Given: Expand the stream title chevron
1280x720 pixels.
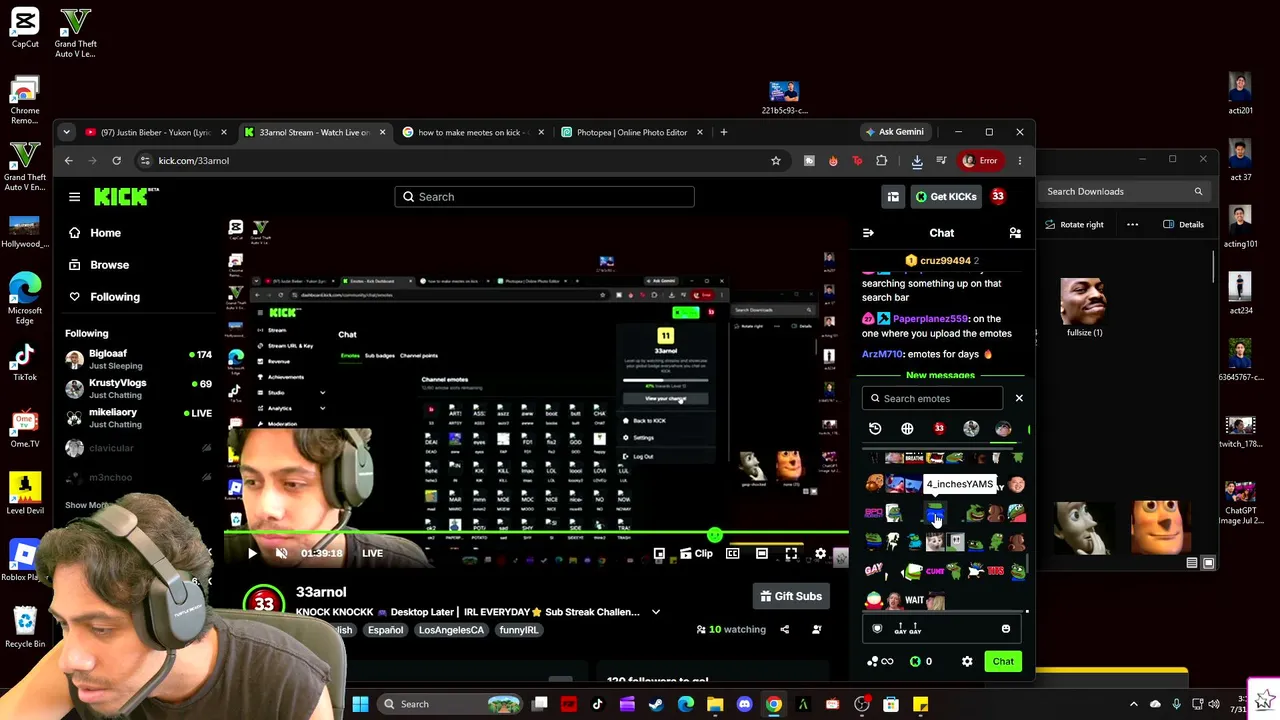Looking at the screenshot, I should point(656,612).
